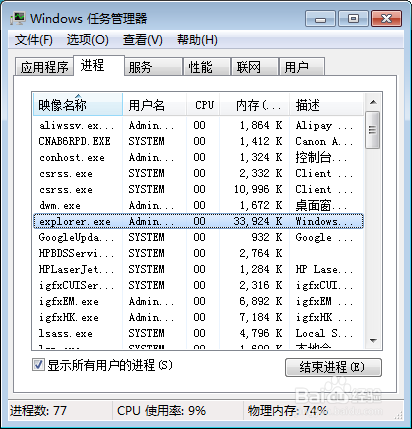The image size is (412, 429).
Task: Click the Task Manager title bar icon
Action: click(17, 18)
